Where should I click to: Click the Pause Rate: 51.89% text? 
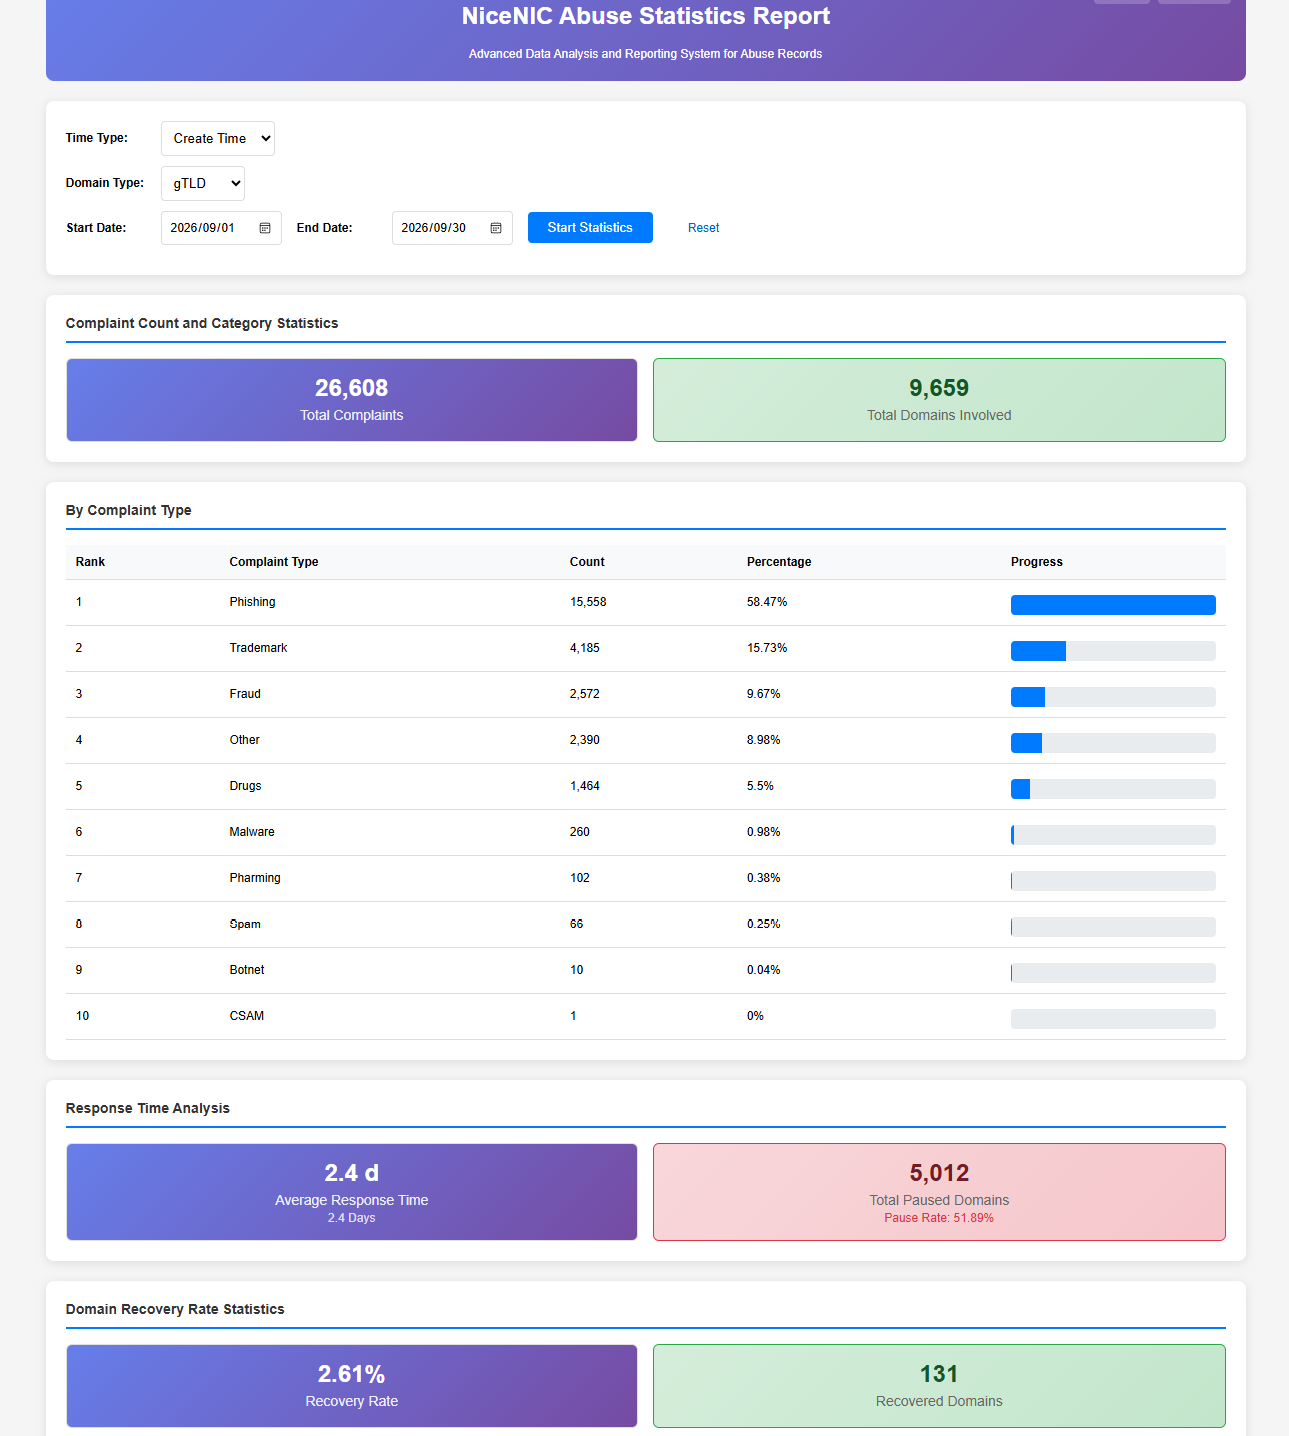939,1218
